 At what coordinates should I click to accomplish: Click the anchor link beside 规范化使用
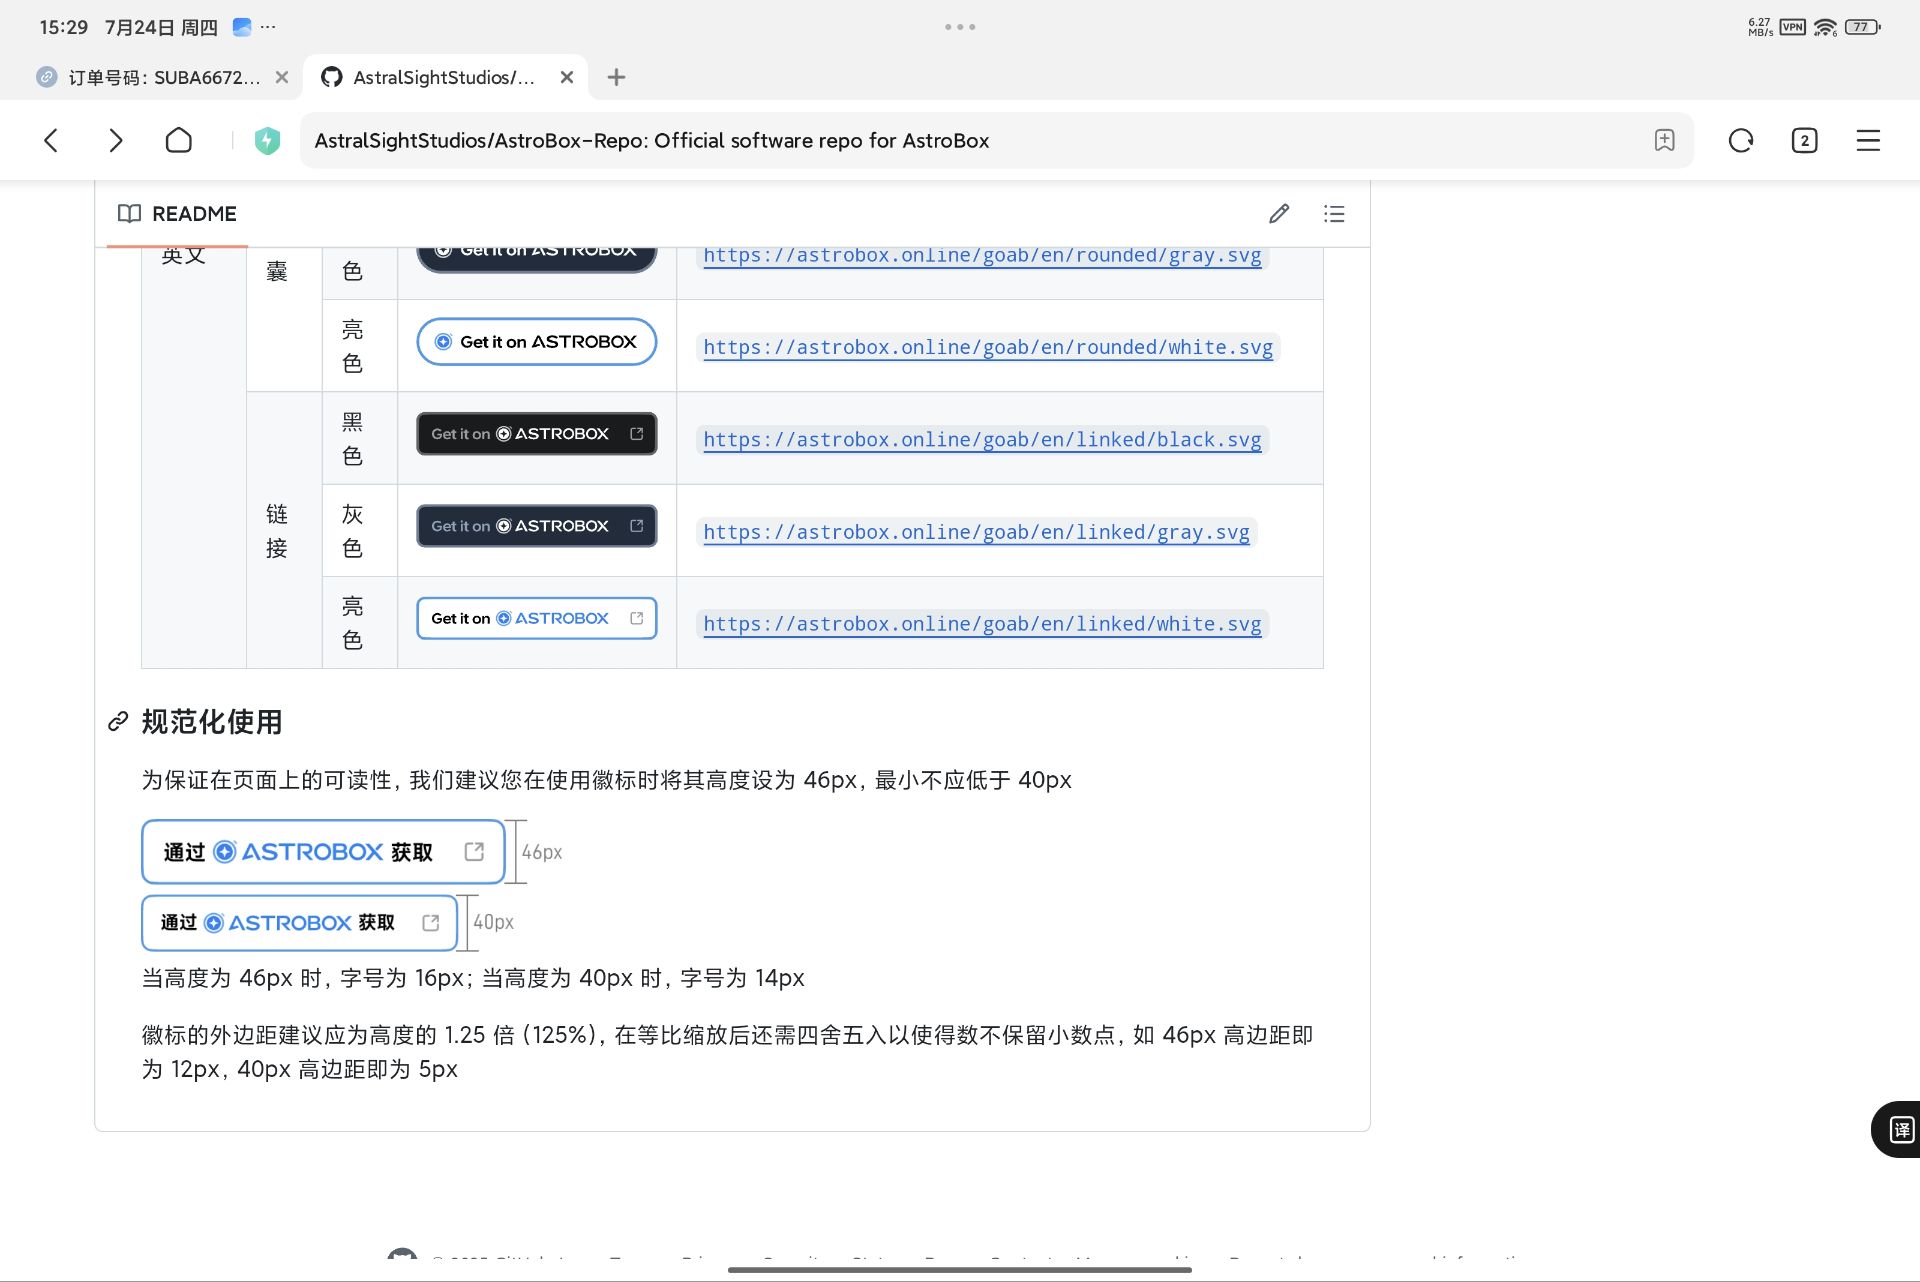pos(118,721)
